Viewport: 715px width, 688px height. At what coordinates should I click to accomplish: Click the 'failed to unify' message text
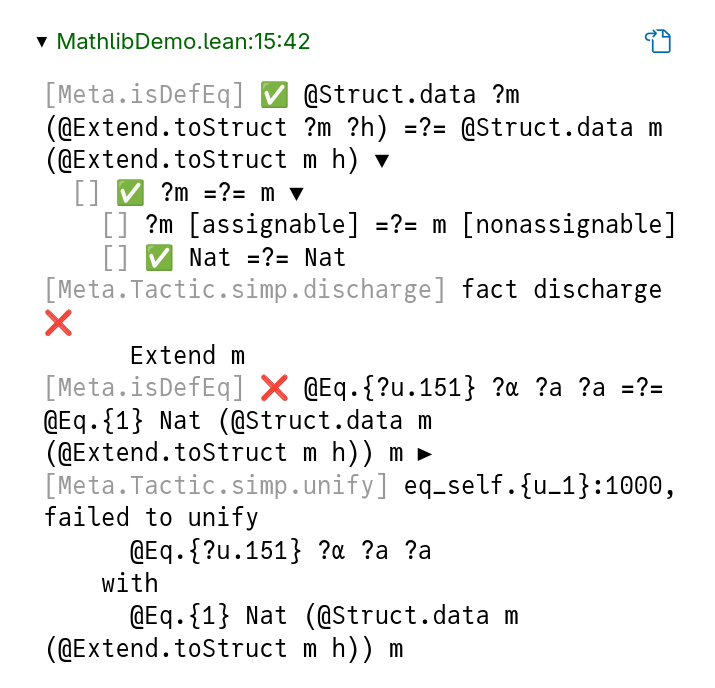pos(151,518)
